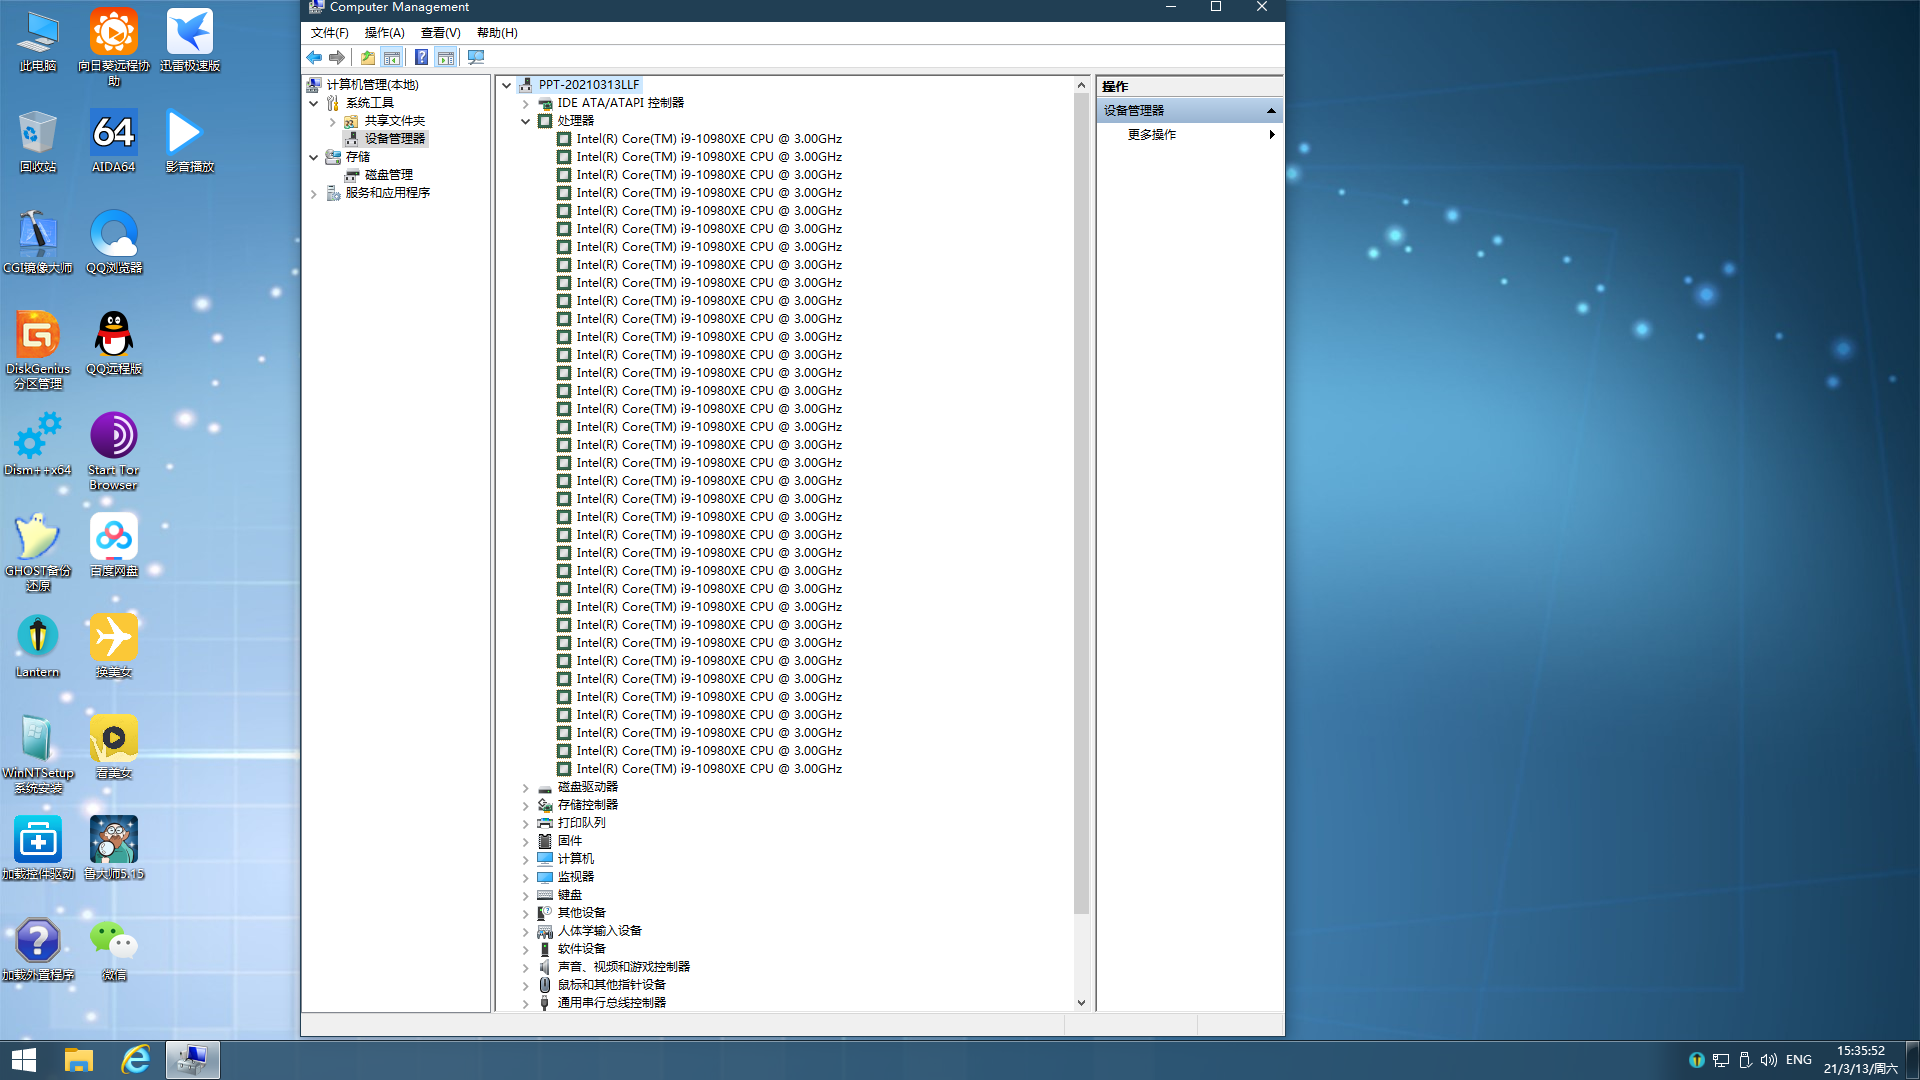The height and width of the screenshot is (1080, 1920).
Task: Select the 声音、视频和游戏控制器 category
Action: [623, 967]
